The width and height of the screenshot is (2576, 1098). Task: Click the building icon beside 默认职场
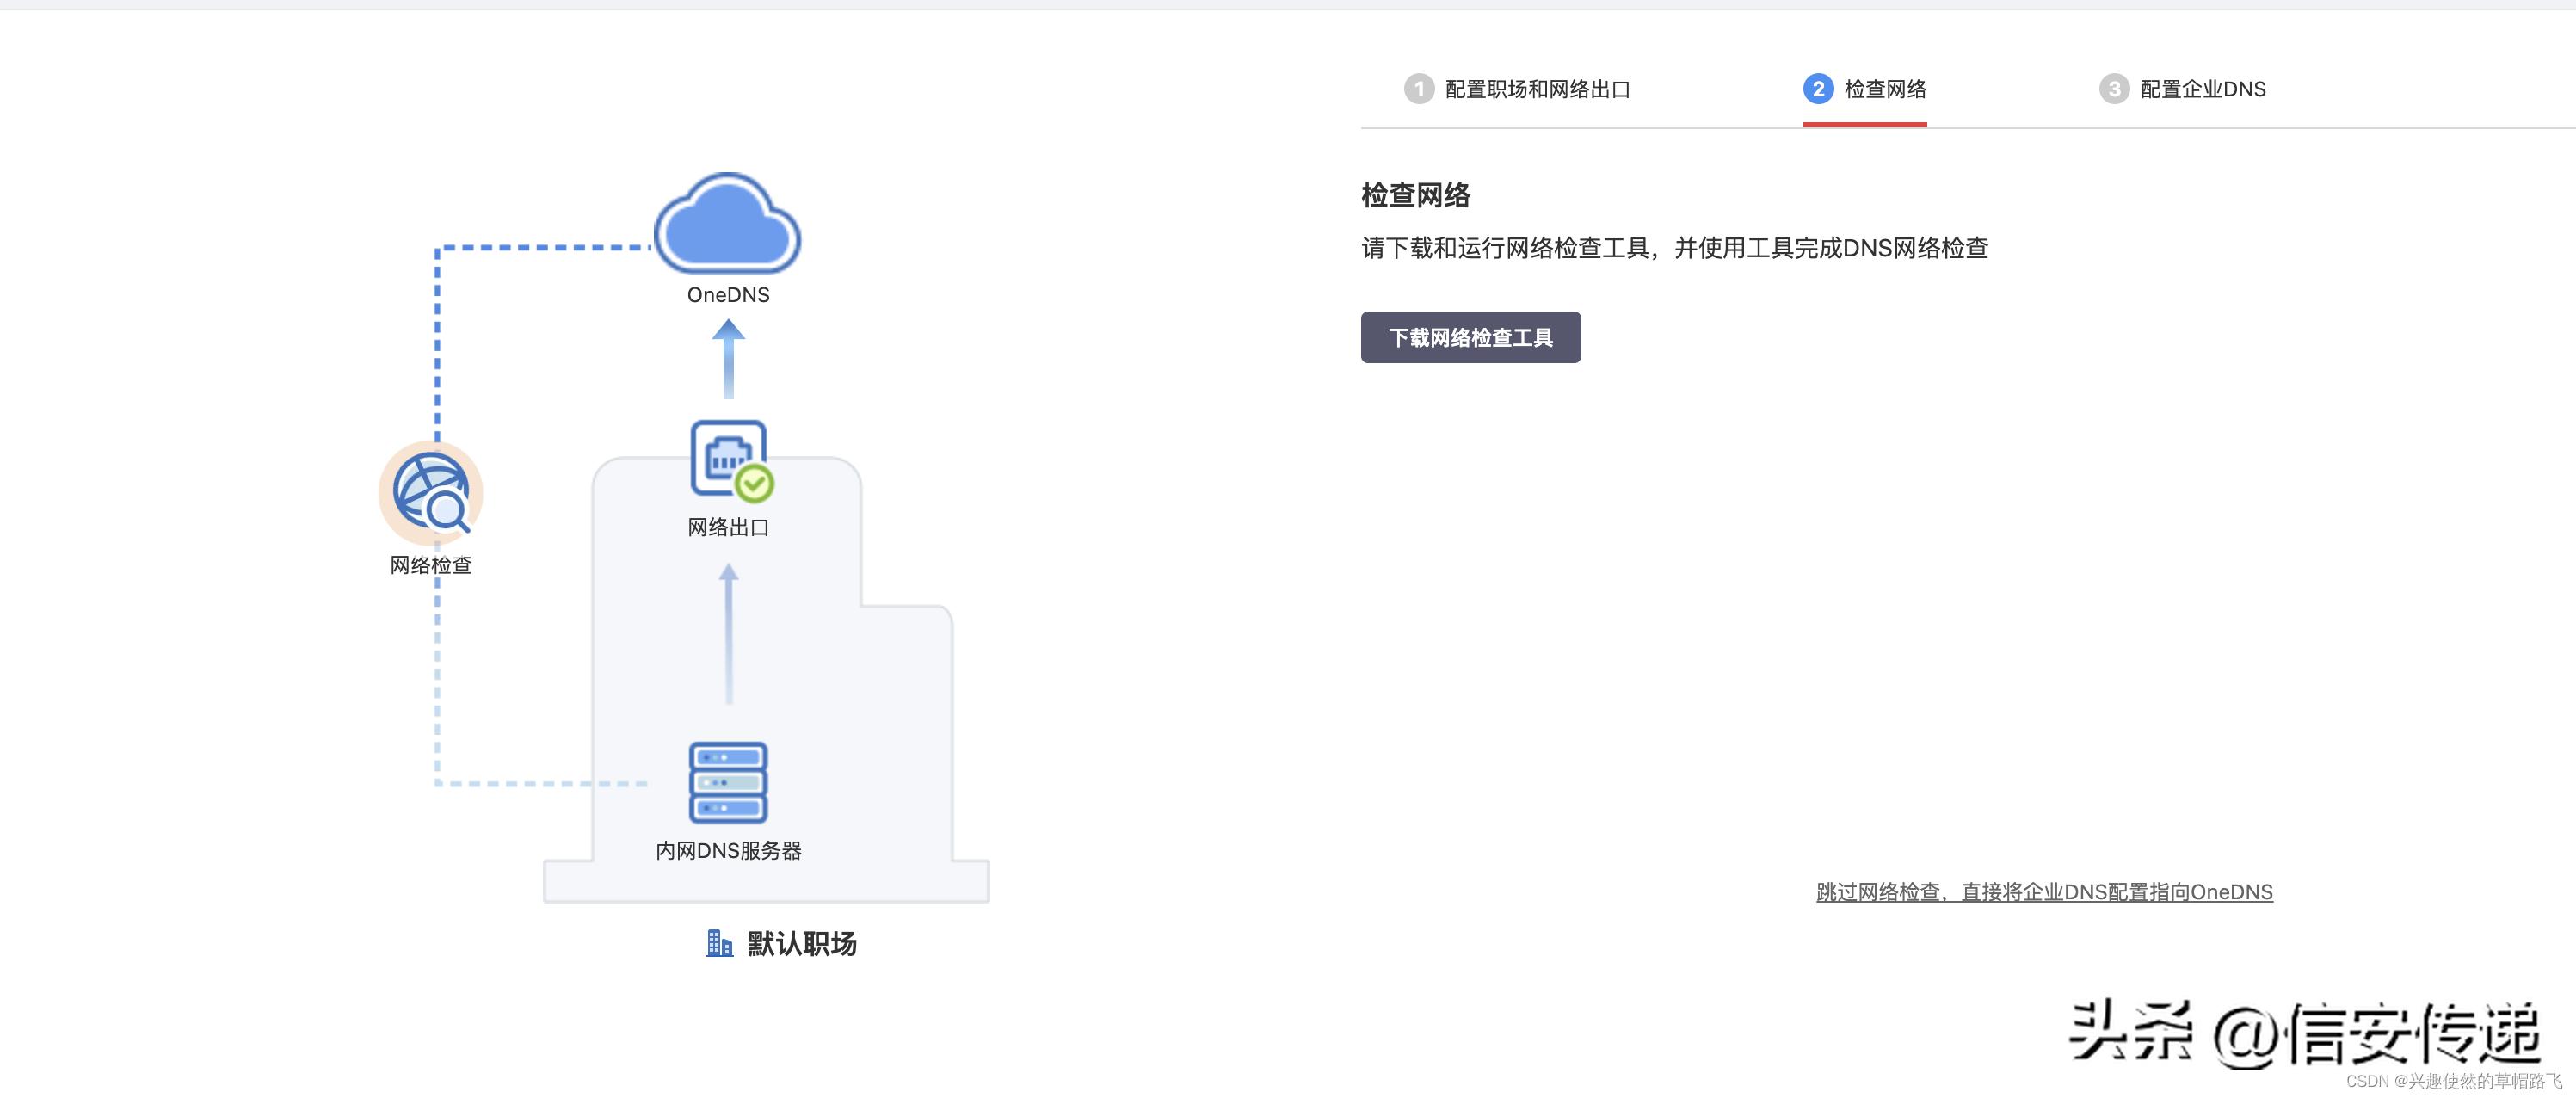pyautogui.click(x=719, y=943)
